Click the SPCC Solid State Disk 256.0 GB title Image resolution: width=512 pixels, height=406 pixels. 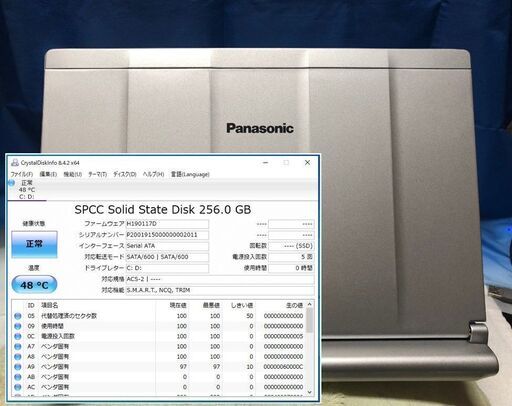click(x=163, y=210)
